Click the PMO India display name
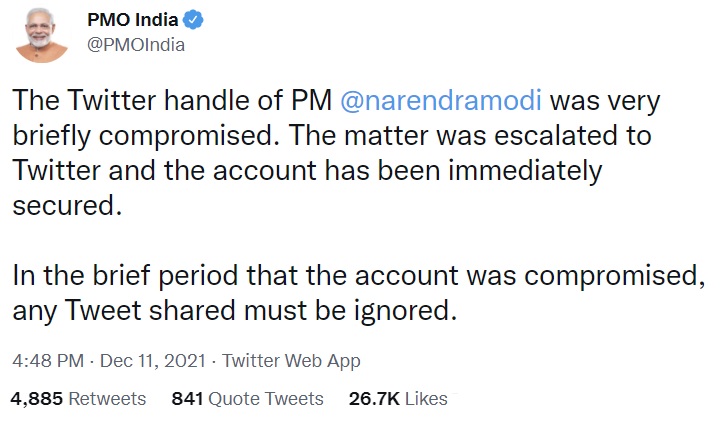Image resolution: width=722 pixels, height=424 pixels. (132, 19)
